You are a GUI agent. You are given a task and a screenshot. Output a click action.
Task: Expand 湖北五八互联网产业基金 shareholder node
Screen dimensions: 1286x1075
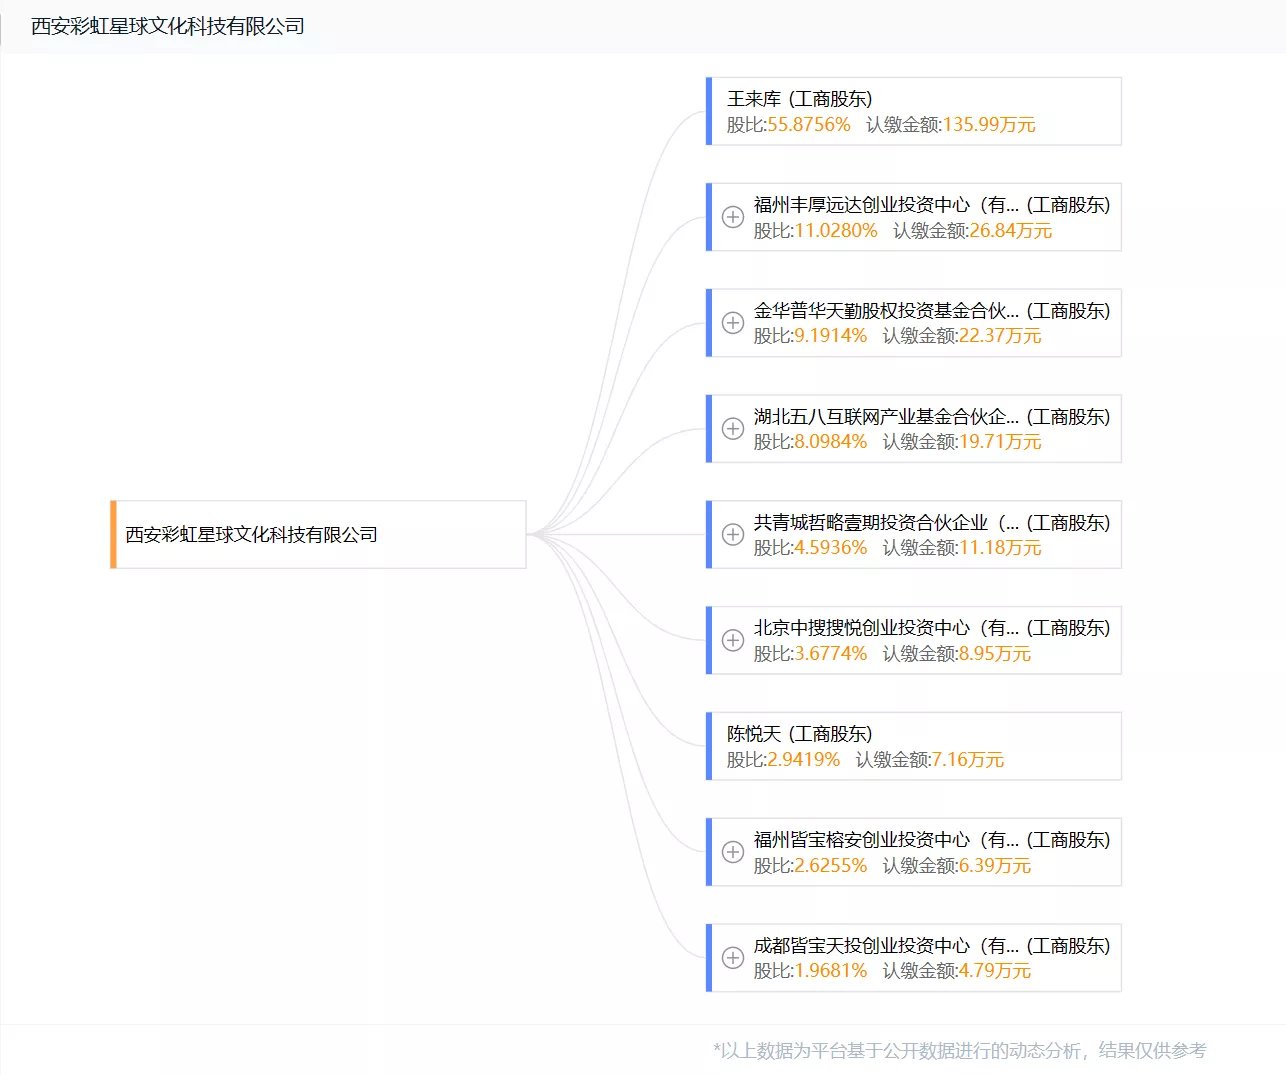(733, 429)
